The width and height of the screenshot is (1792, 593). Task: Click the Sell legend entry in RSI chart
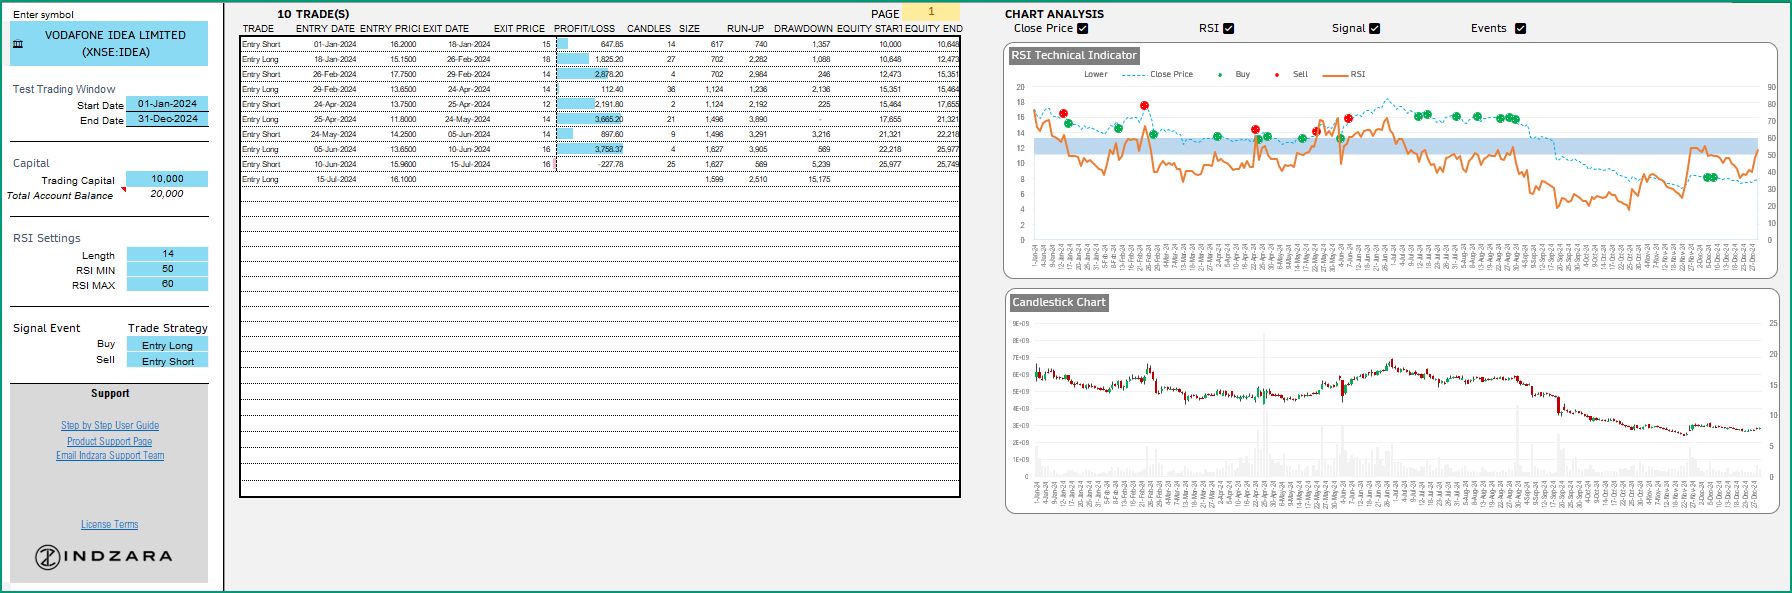[x=1292, y=75]
